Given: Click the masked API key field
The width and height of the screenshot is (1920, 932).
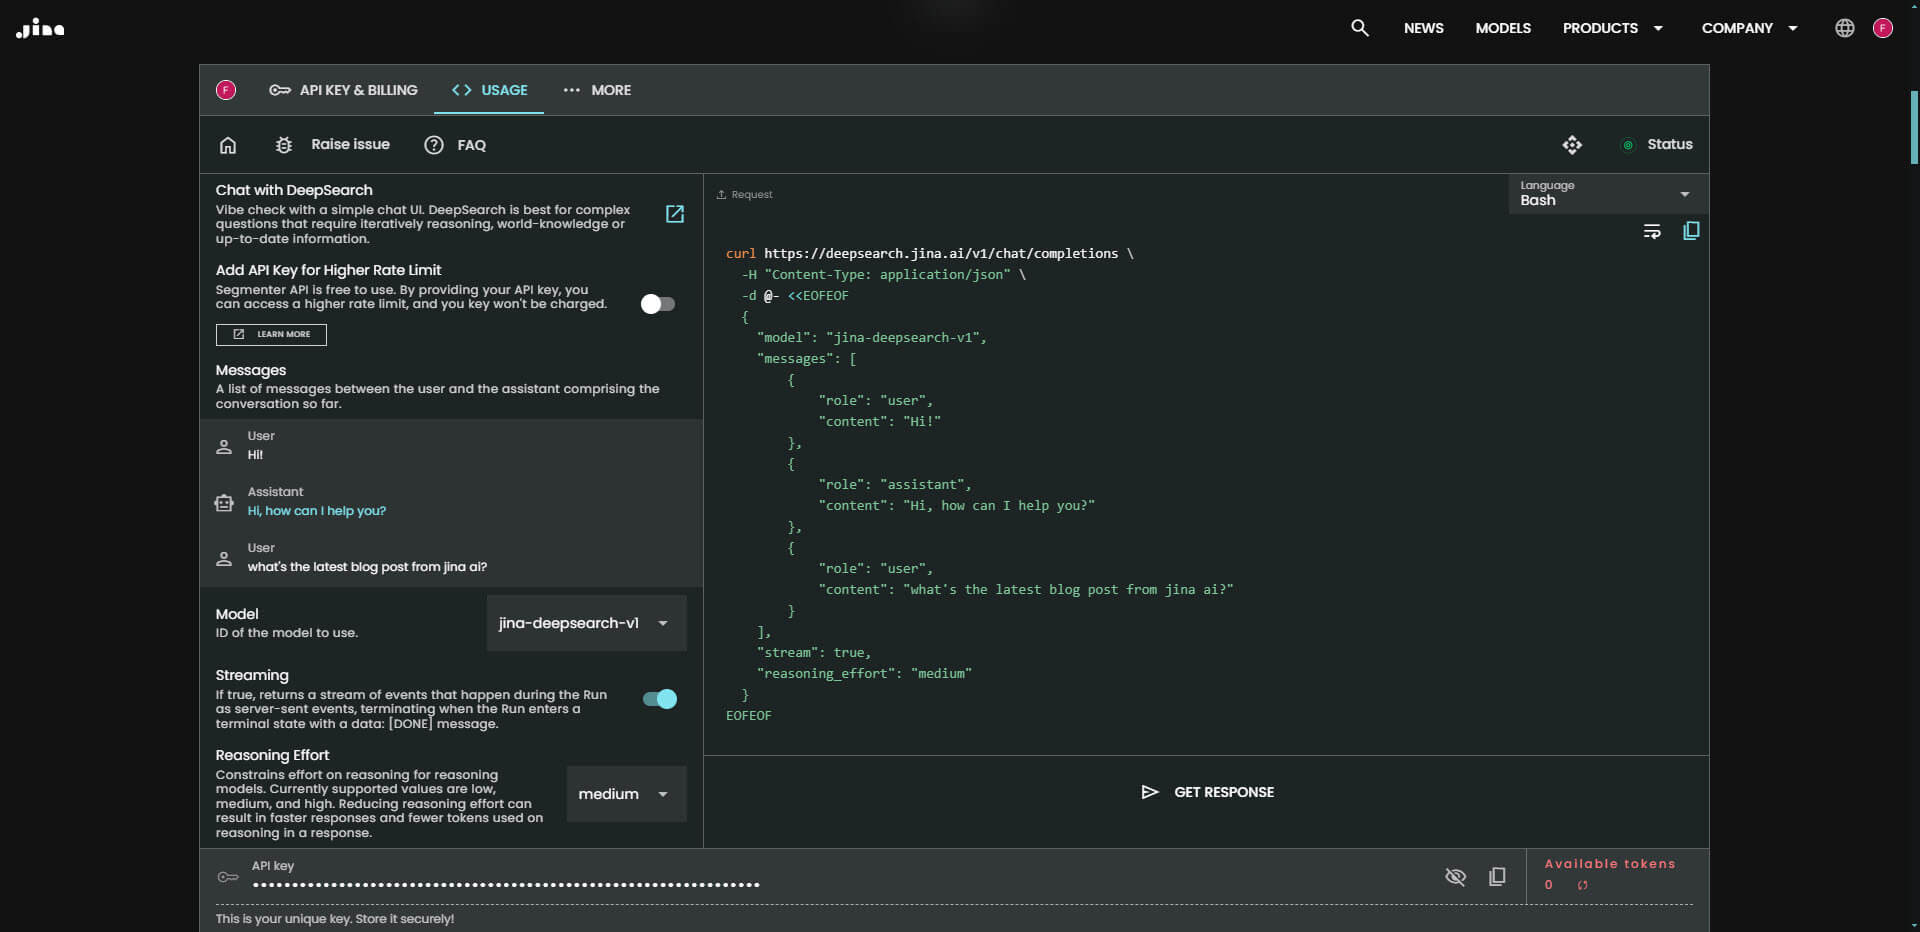Looking at the screenshot, I should pos(506,884).
